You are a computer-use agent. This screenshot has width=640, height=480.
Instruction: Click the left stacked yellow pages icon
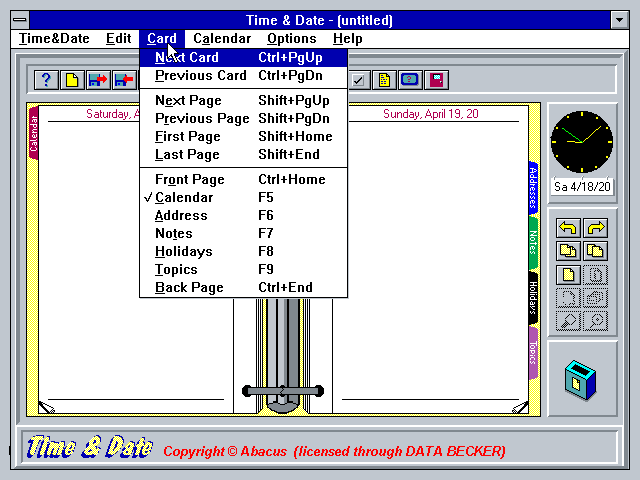(x=568, y=251)
